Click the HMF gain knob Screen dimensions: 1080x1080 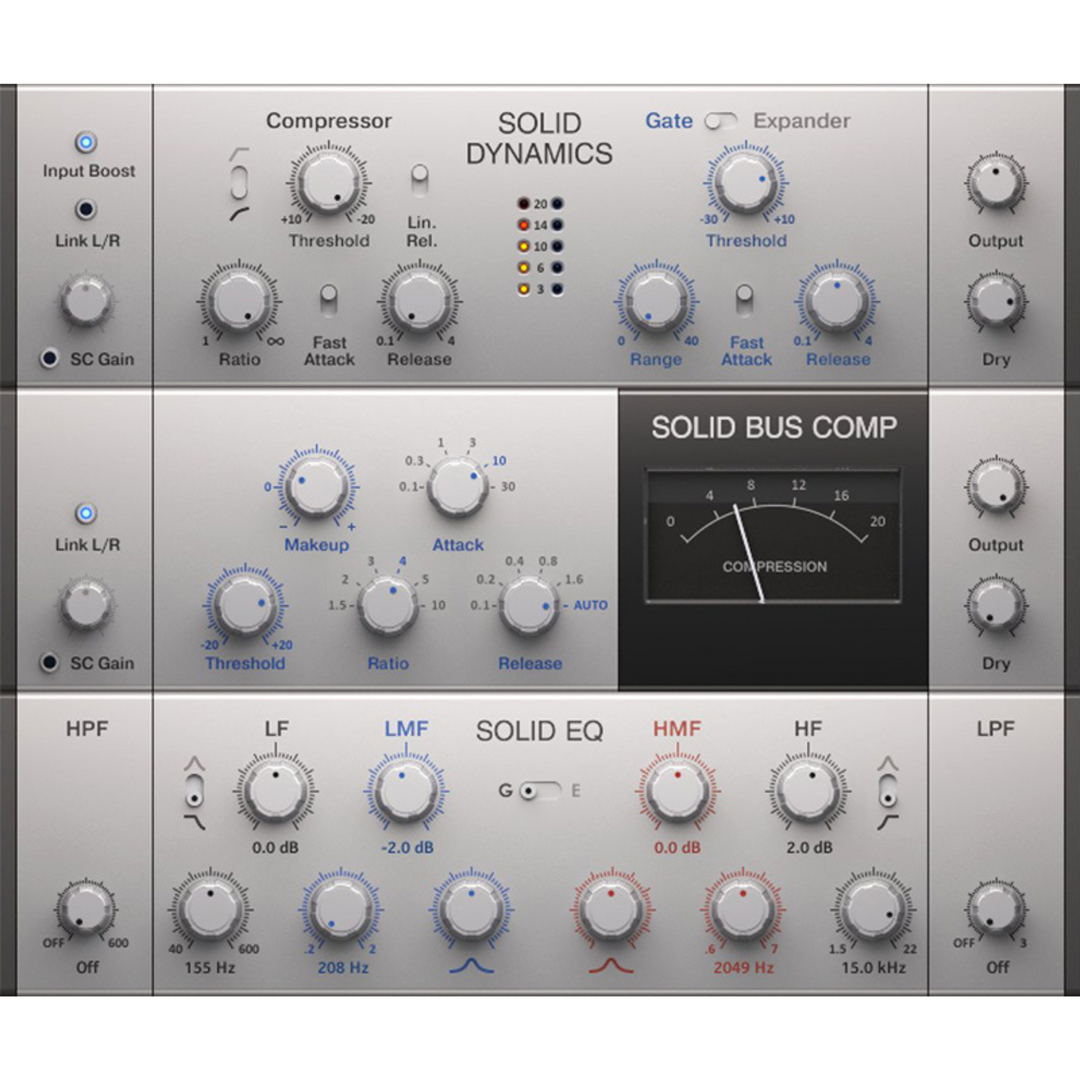click(x=677, y=790)
